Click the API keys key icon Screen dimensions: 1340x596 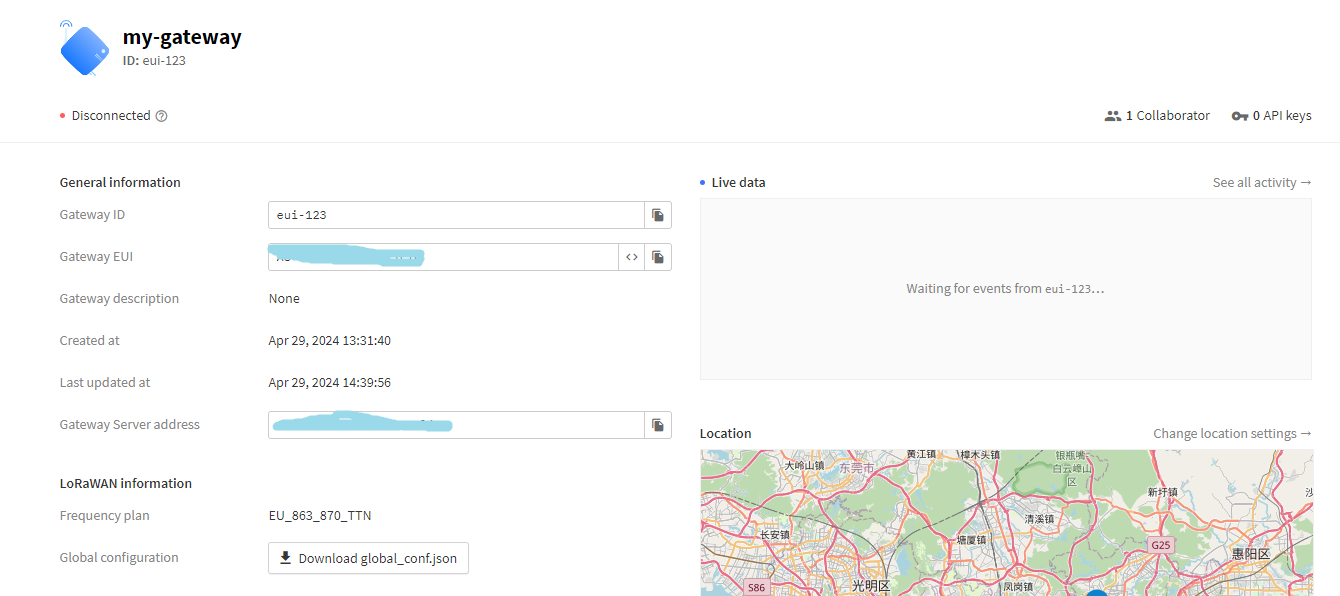click(1239, 116)
